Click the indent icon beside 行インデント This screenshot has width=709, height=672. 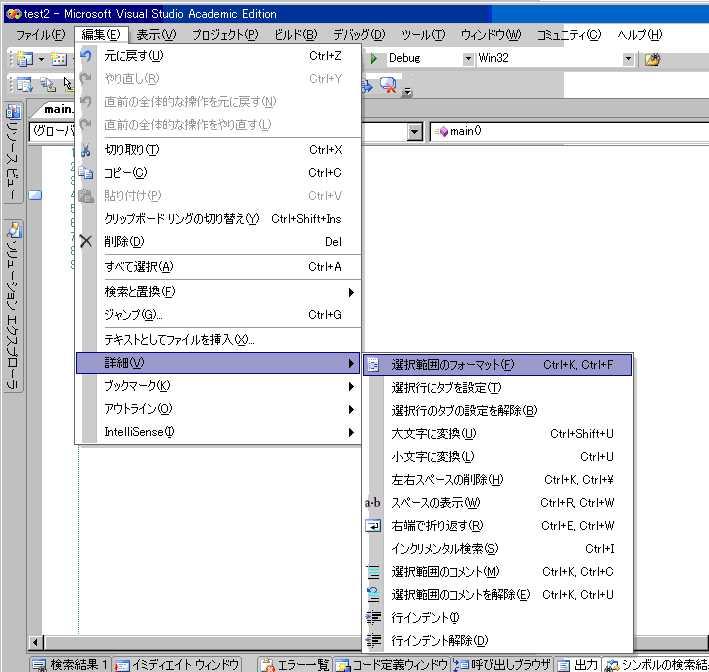[373, 617]
